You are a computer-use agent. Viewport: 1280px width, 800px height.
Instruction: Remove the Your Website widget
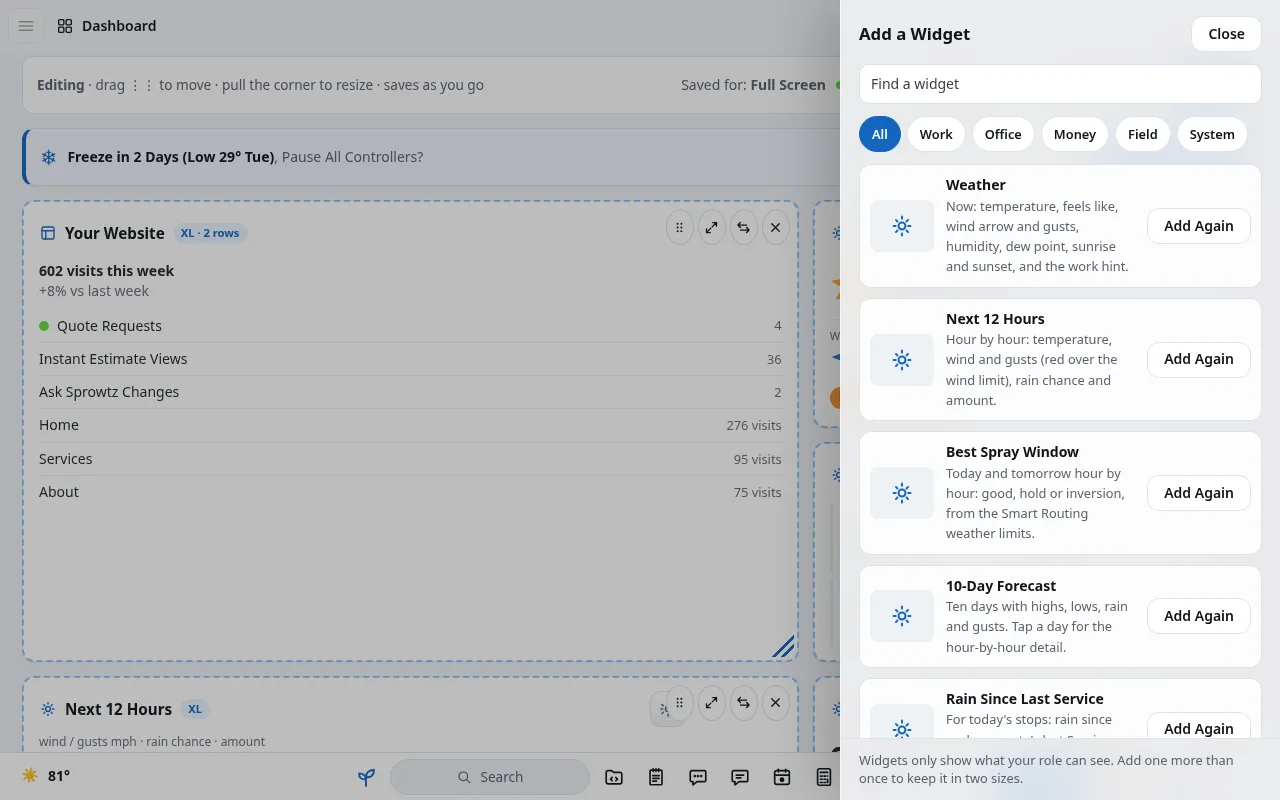(775, 228)
